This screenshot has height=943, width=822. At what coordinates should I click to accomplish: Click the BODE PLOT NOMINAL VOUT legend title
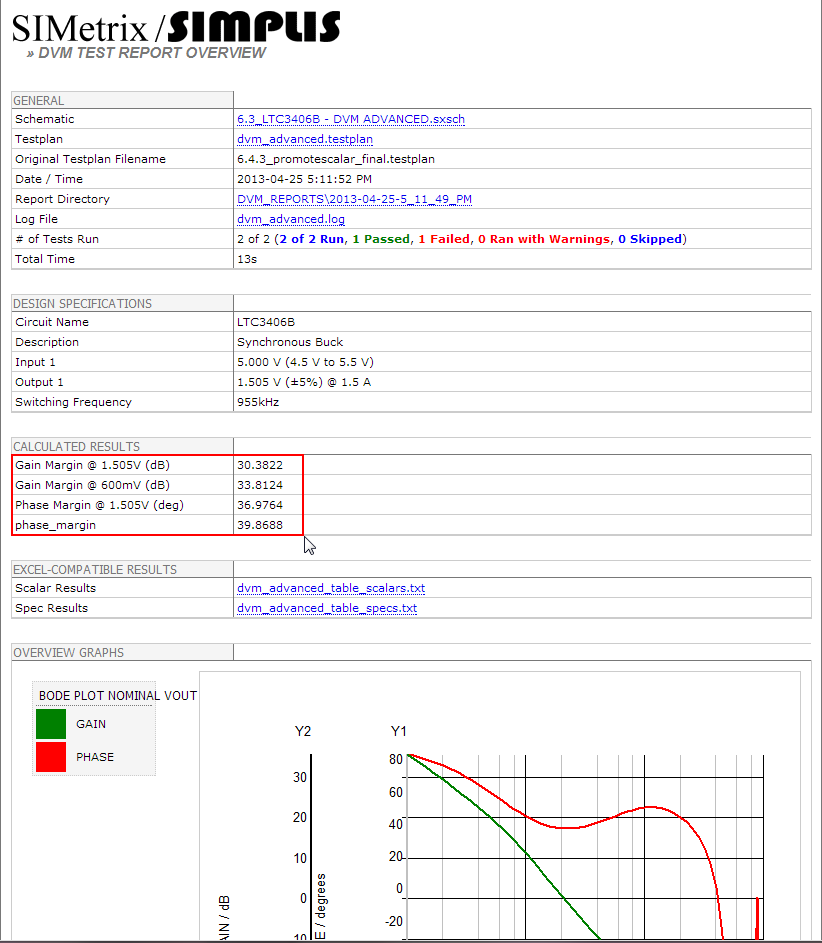(118, 696)
